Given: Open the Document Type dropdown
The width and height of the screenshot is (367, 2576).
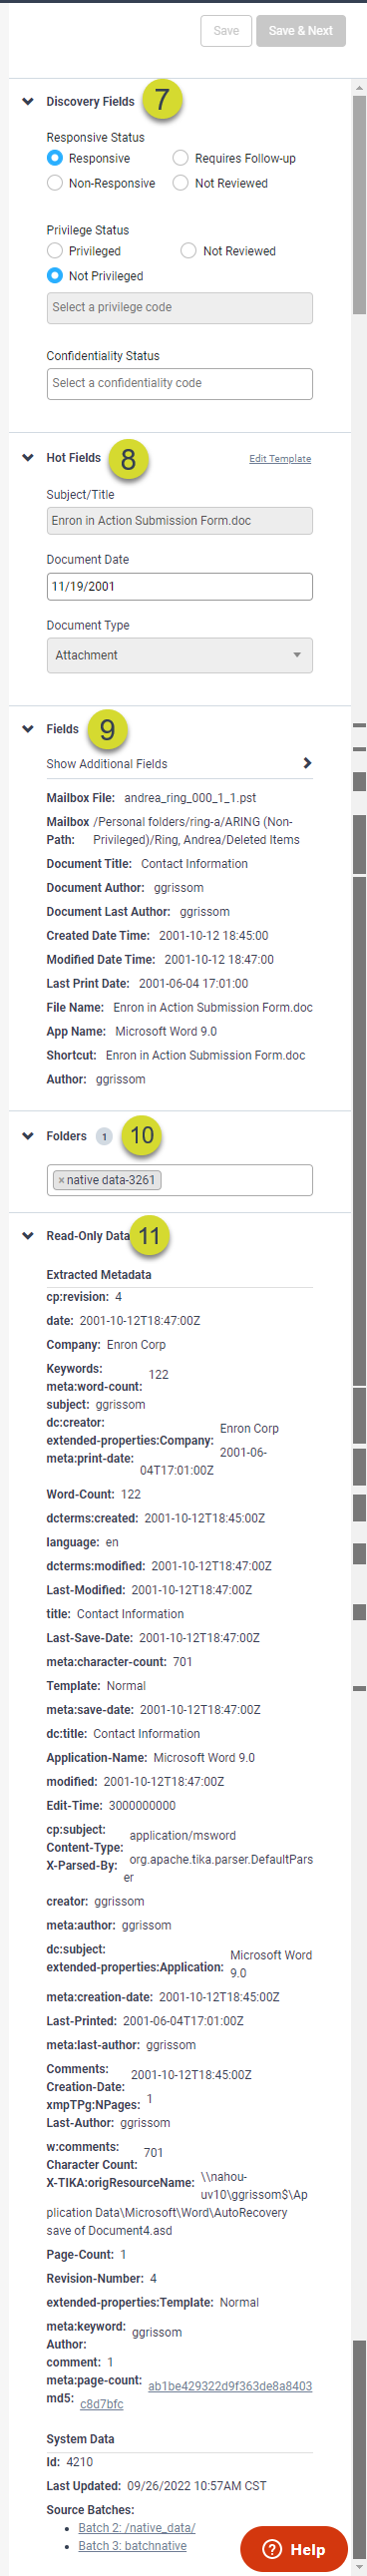Looking at the screenshot, I should pos(180,655).
